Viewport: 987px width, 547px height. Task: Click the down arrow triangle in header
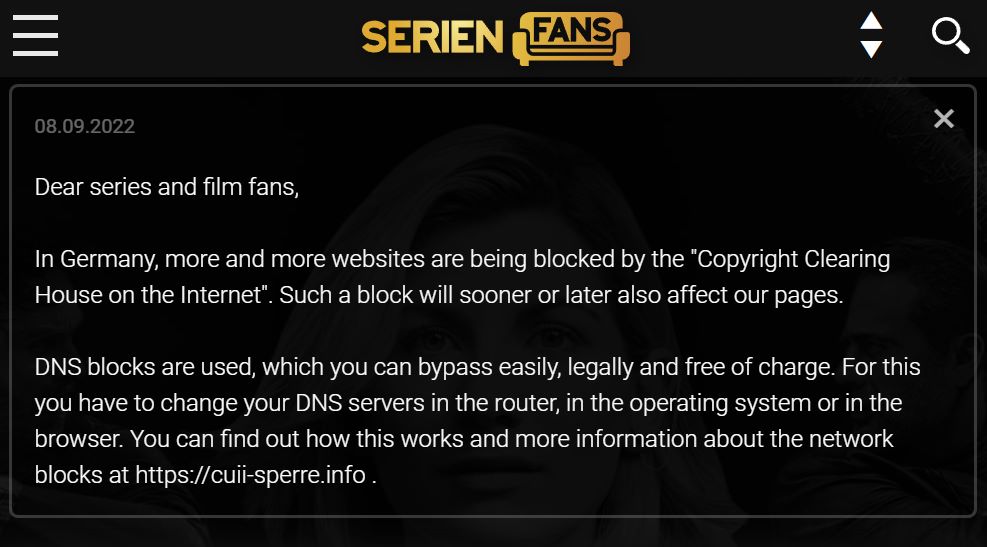871,49
